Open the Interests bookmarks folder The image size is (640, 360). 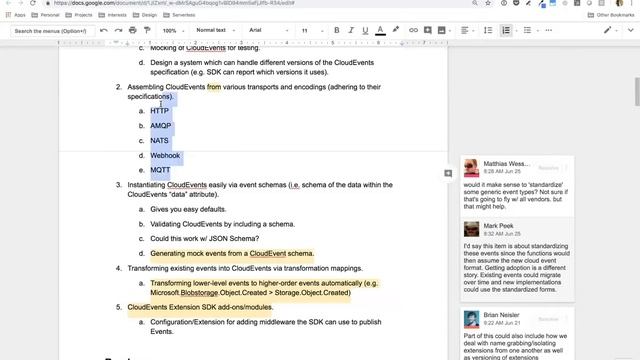[113, 15]
